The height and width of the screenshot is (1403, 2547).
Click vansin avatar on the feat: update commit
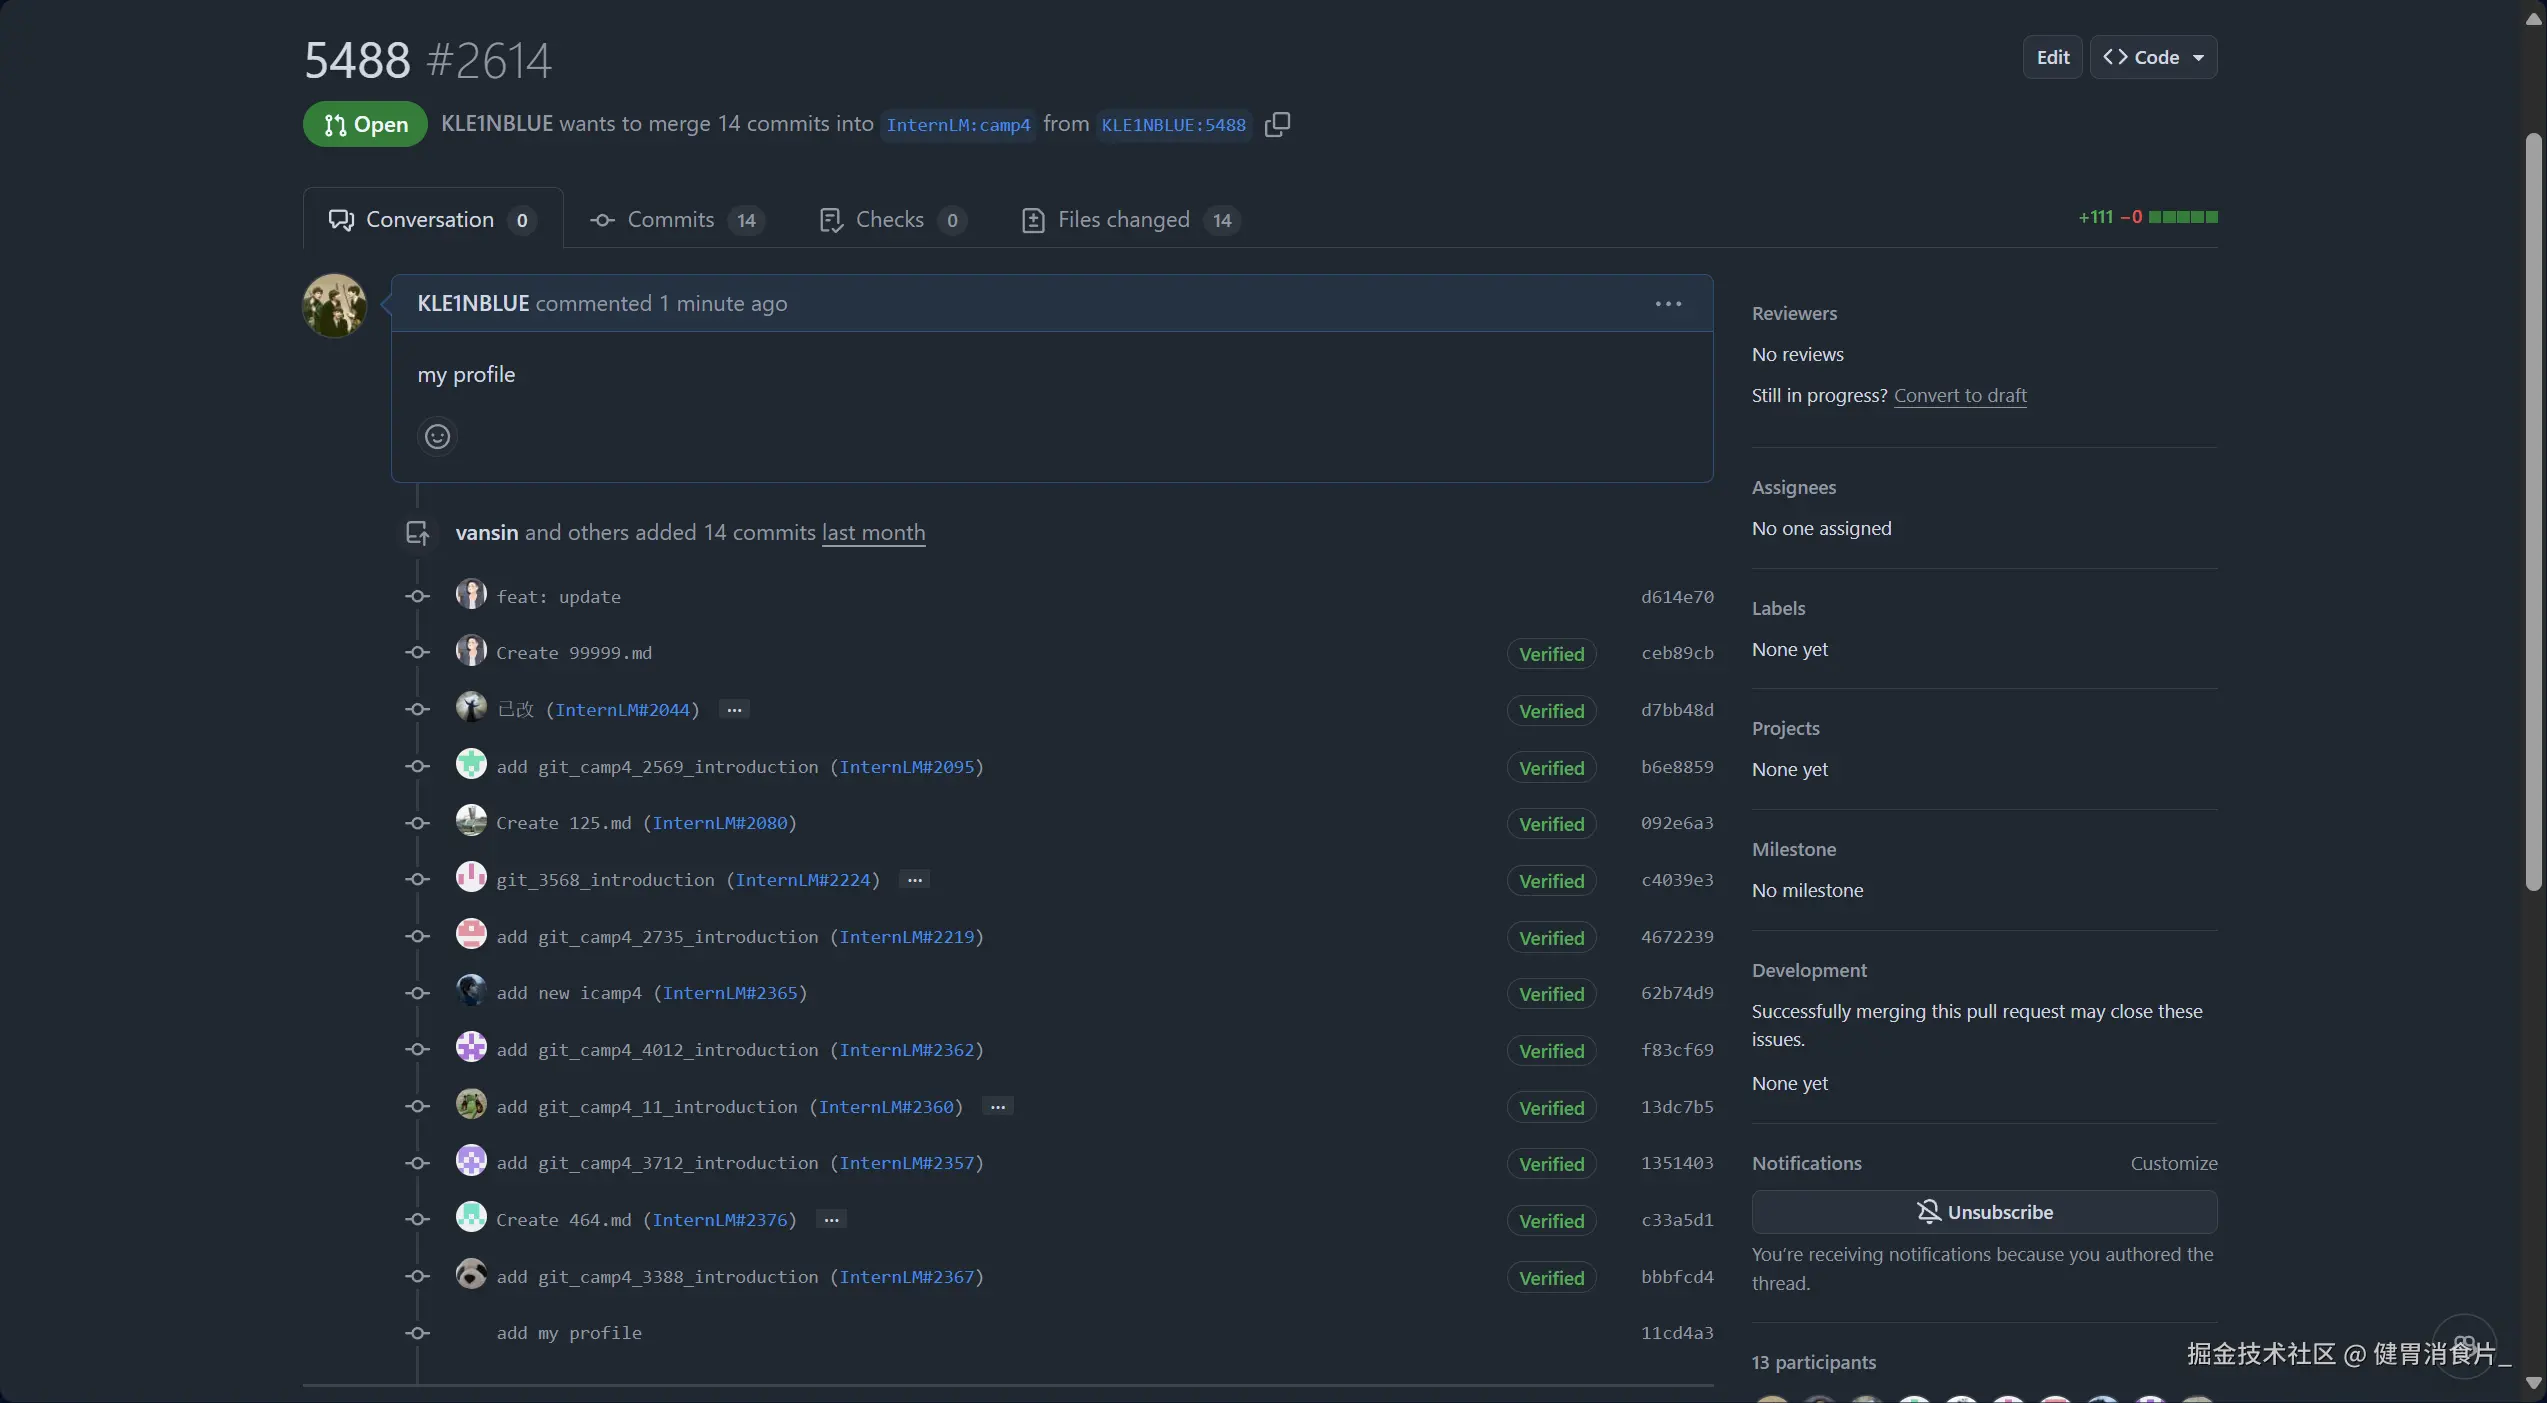coord(471,595)
